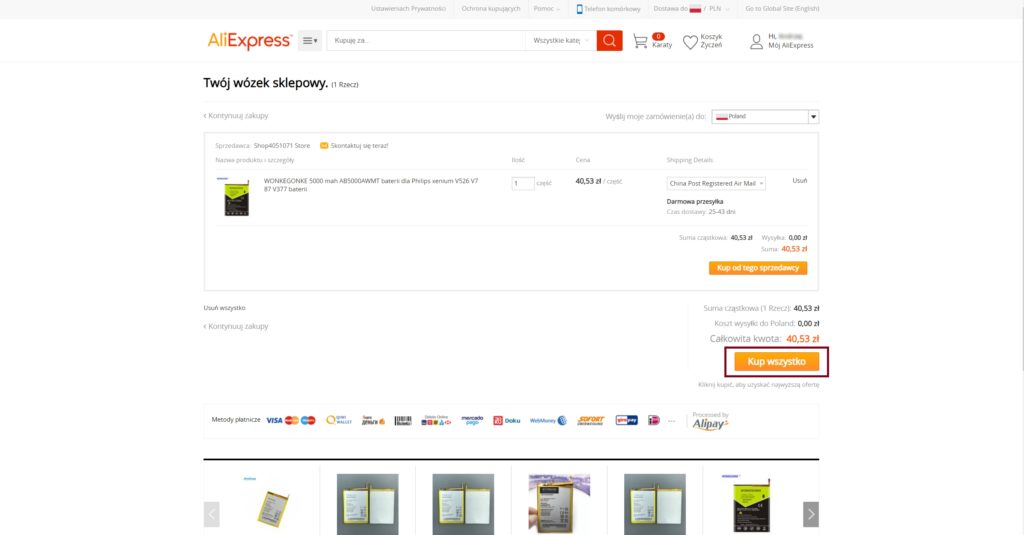Image resolution: width=1024 pixels, height=535 pixels.
Task: Open Ochrona kupujących in top bar
Action: pyautogui.click(x=490, y=9)
